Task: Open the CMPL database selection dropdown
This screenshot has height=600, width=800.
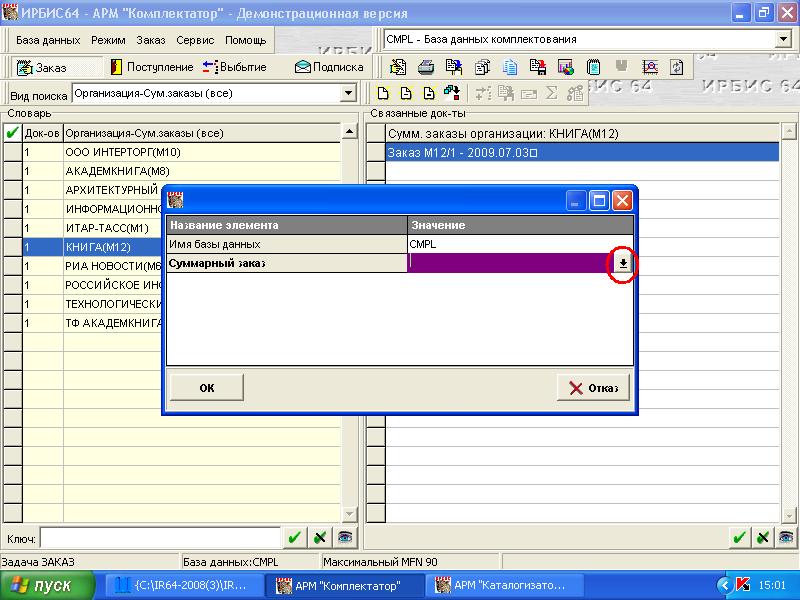Action: tap(782, 40)
